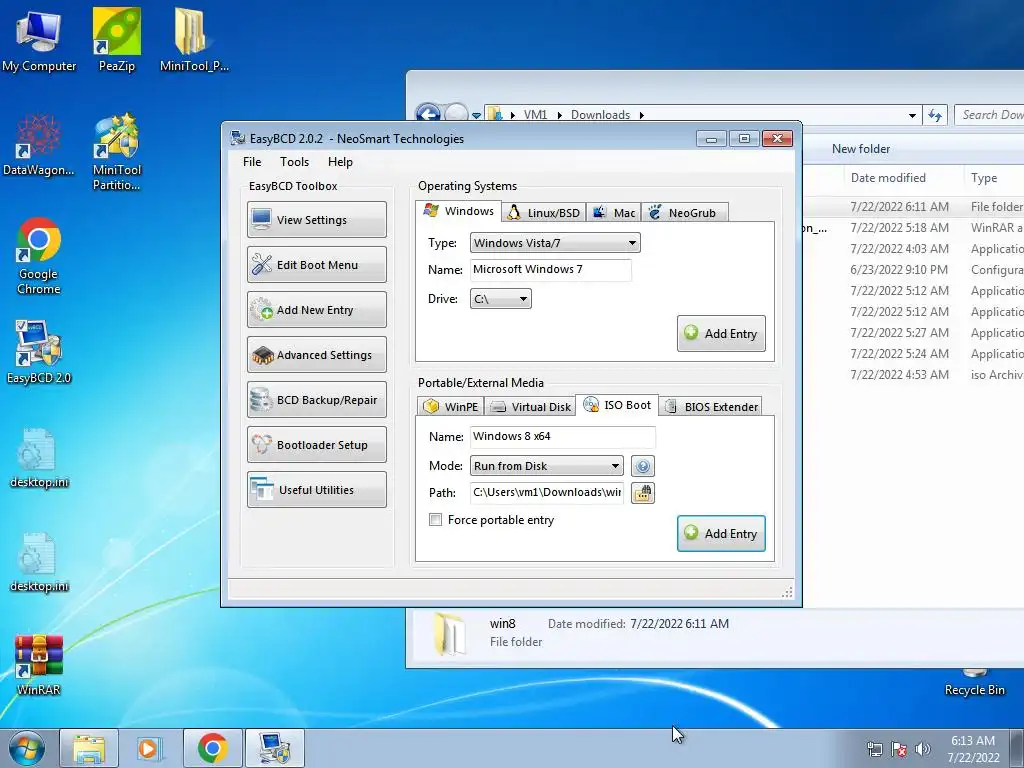Enable Force portable entry checkbox
Image resolution: width=1024 pixels, height=768 pixels.
point(435,520)
